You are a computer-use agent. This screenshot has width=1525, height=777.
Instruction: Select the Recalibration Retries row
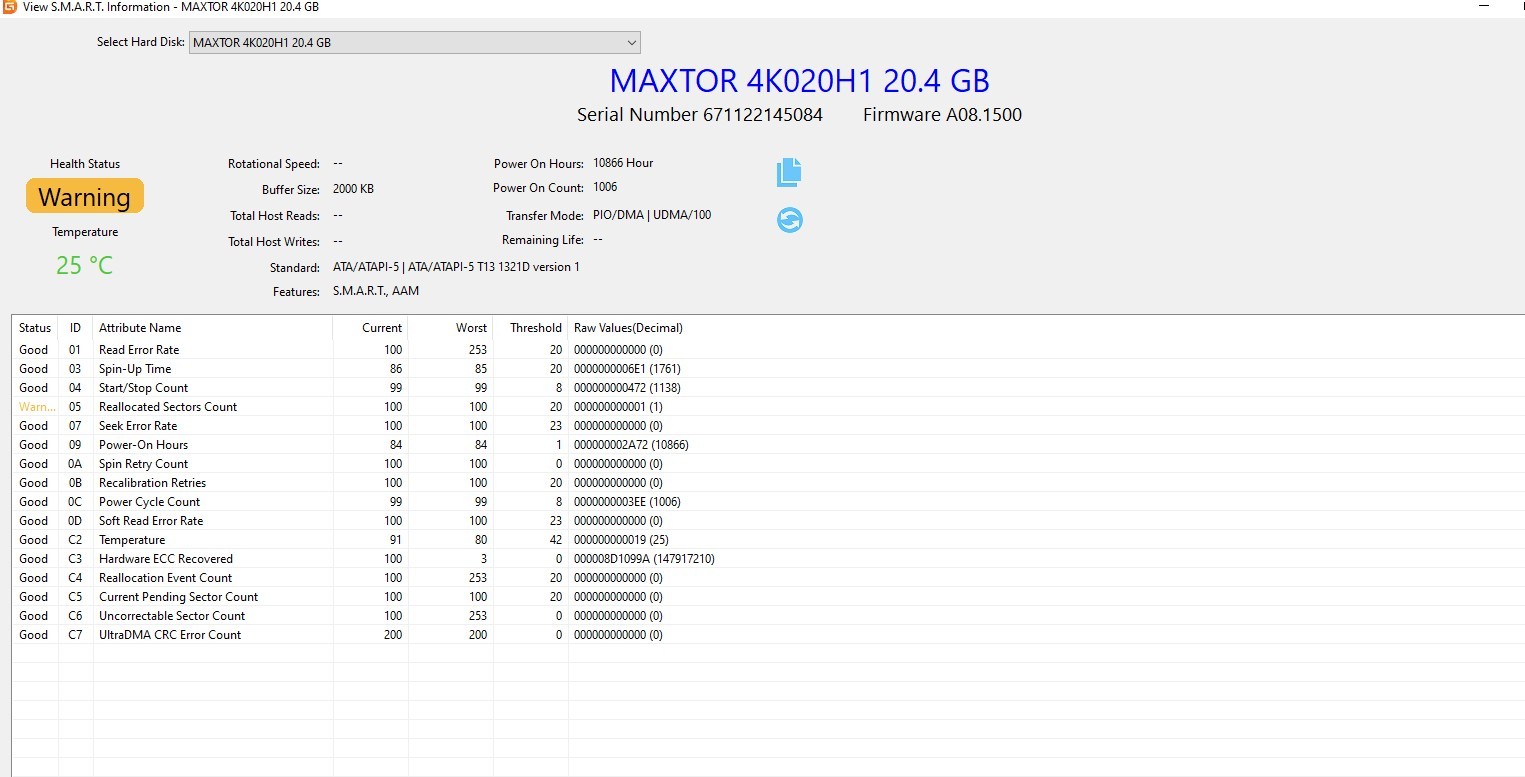[768, 483]
